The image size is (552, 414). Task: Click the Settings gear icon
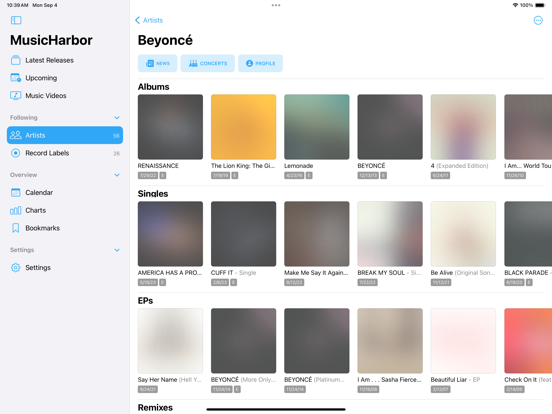click(15, 268)
